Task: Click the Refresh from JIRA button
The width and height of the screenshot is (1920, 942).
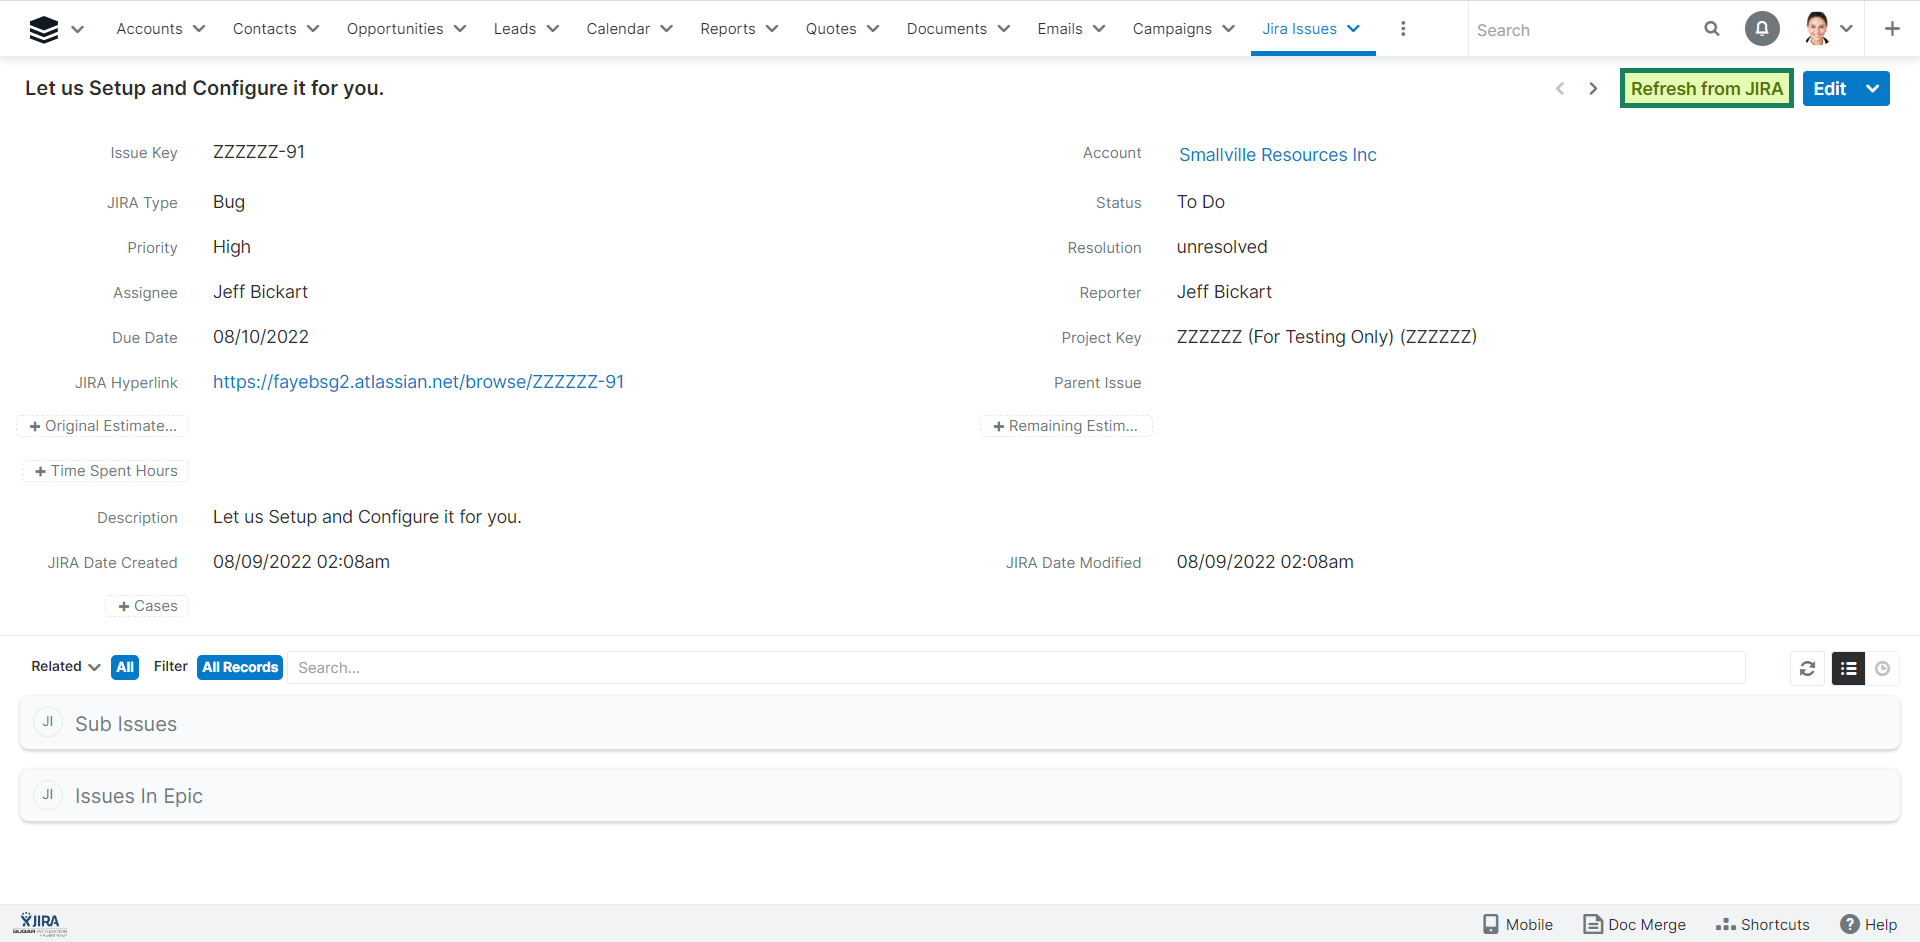Action: click(1706, 89)
